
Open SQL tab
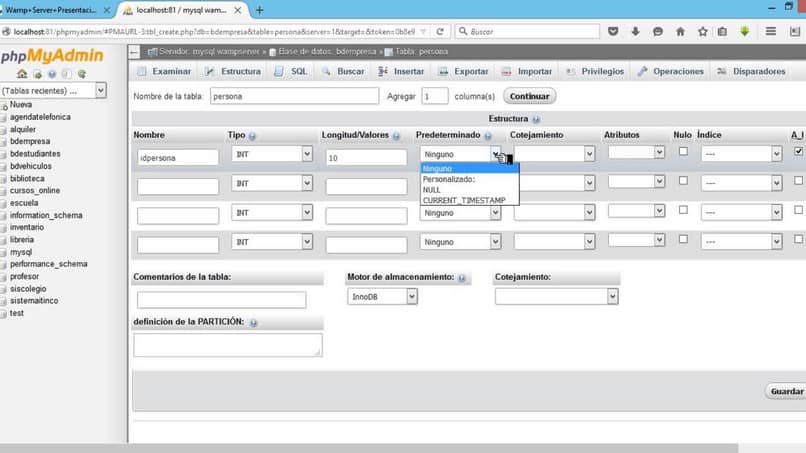click(x=291, y=71)
